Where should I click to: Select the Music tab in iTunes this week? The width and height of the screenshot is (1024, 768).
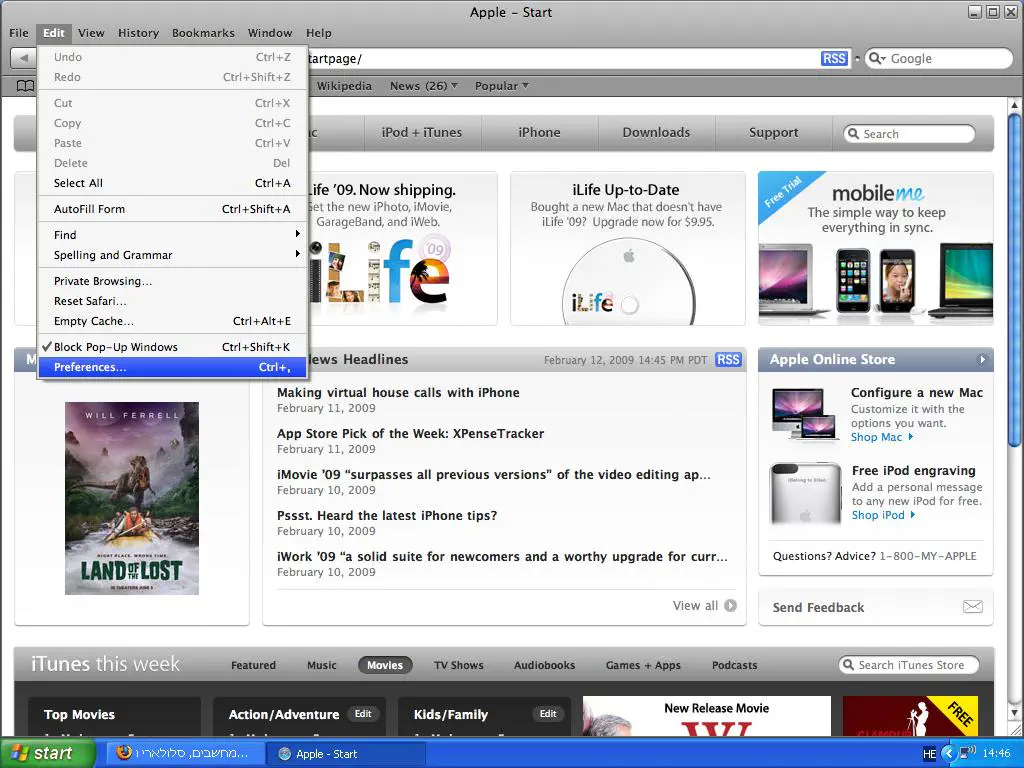coord(322,665)
